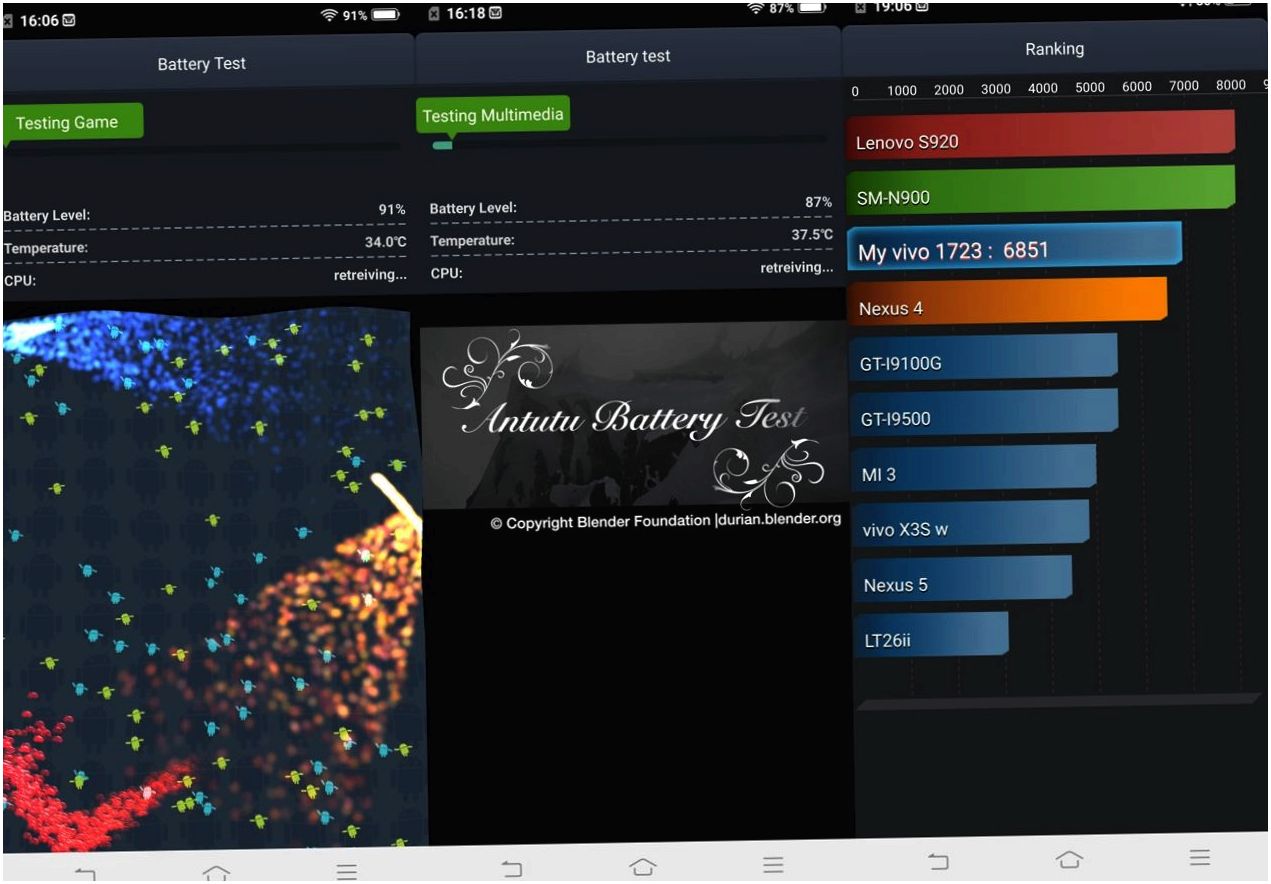Tap menu icon on middle phone navigation bar
Image resolution: width=1271 pixels, height=884 pixels.
(773, 864)
